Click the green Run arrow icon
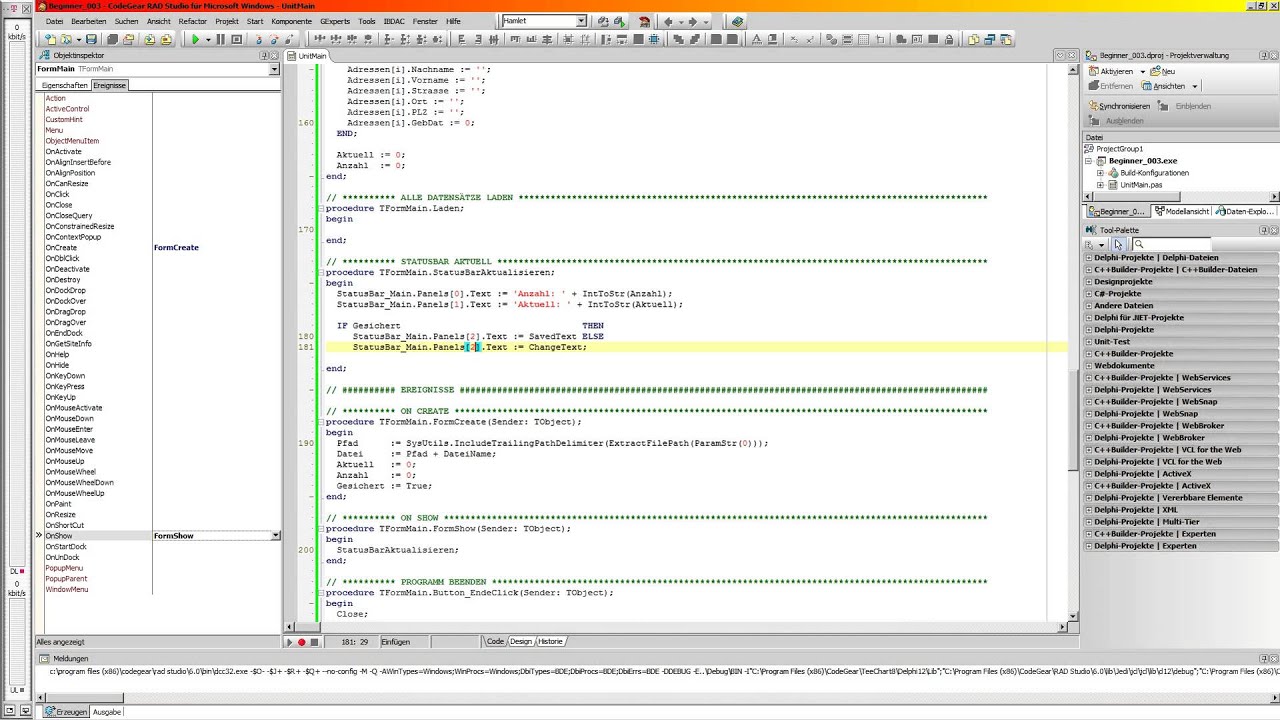Screen dimensions: 1280x720 pos(195,39)
